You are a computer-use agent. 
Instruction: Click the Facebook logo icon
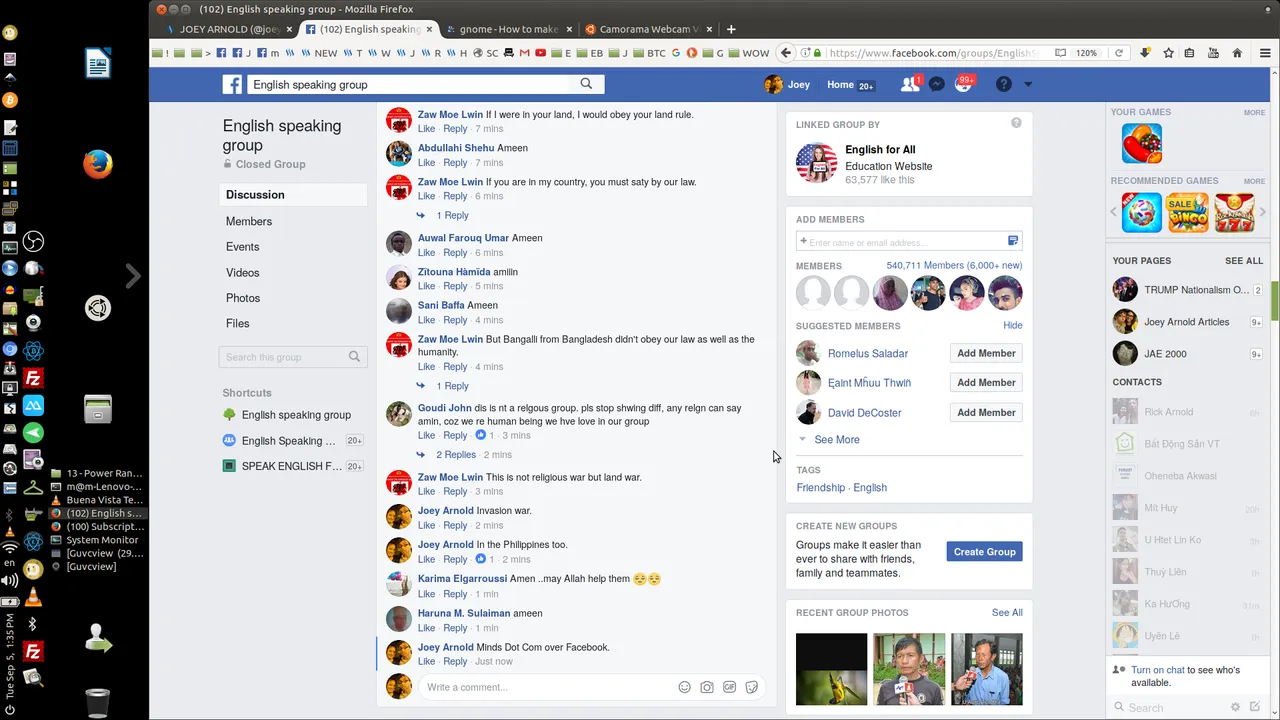tap(232, 85)
